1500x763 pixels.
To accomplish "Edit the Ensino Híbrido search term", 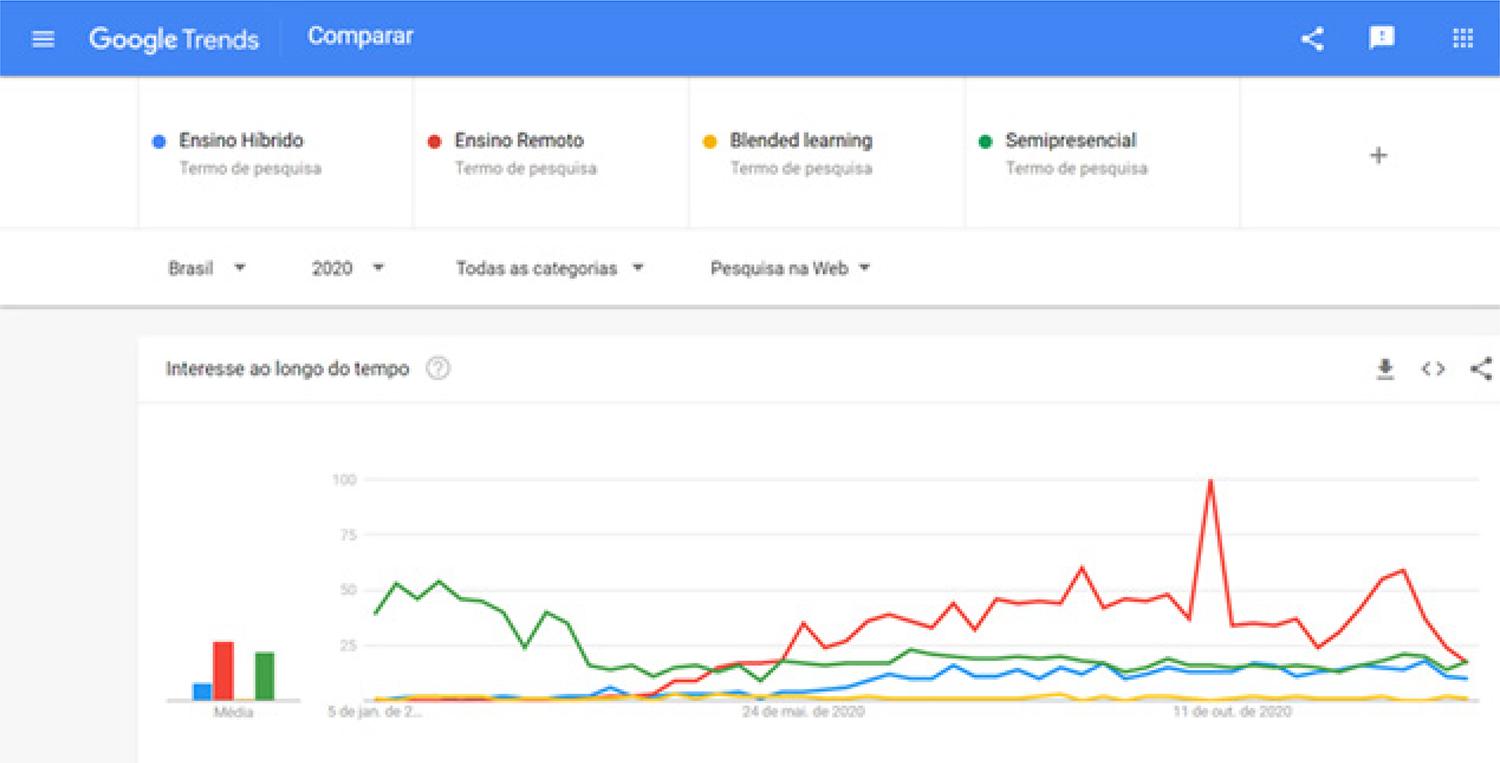I will pos(241,141).
